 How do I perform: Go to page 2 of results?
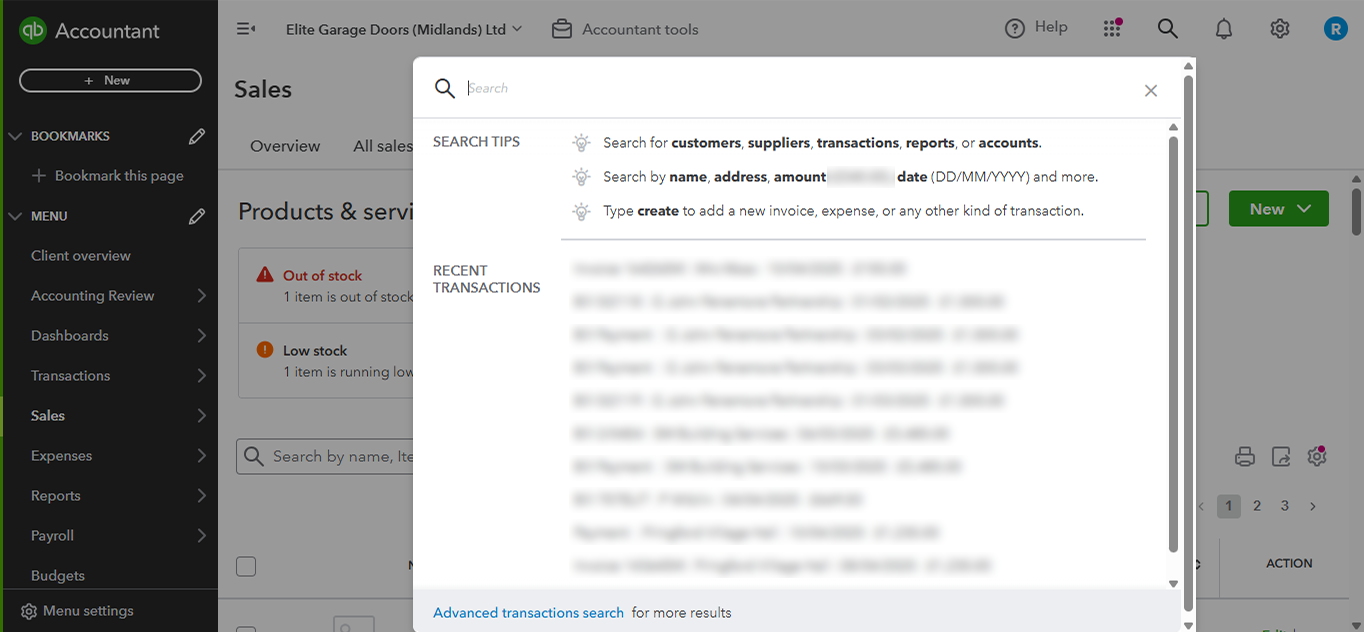[1257, 506]
